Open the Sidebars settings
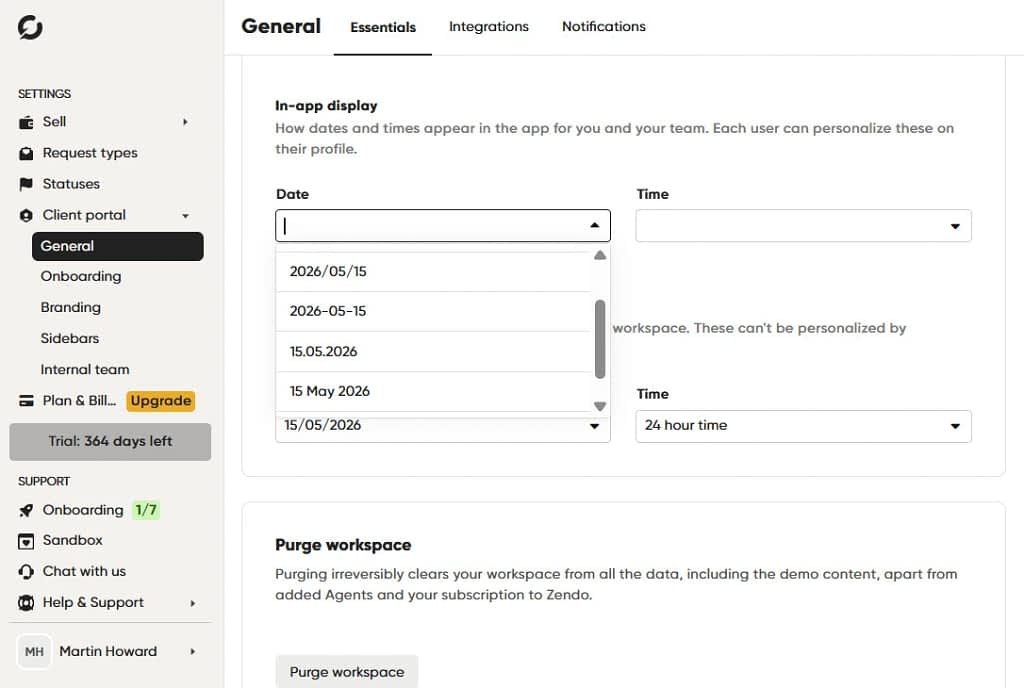Screen dimensions: 1024x688 [x=70, y=339]
